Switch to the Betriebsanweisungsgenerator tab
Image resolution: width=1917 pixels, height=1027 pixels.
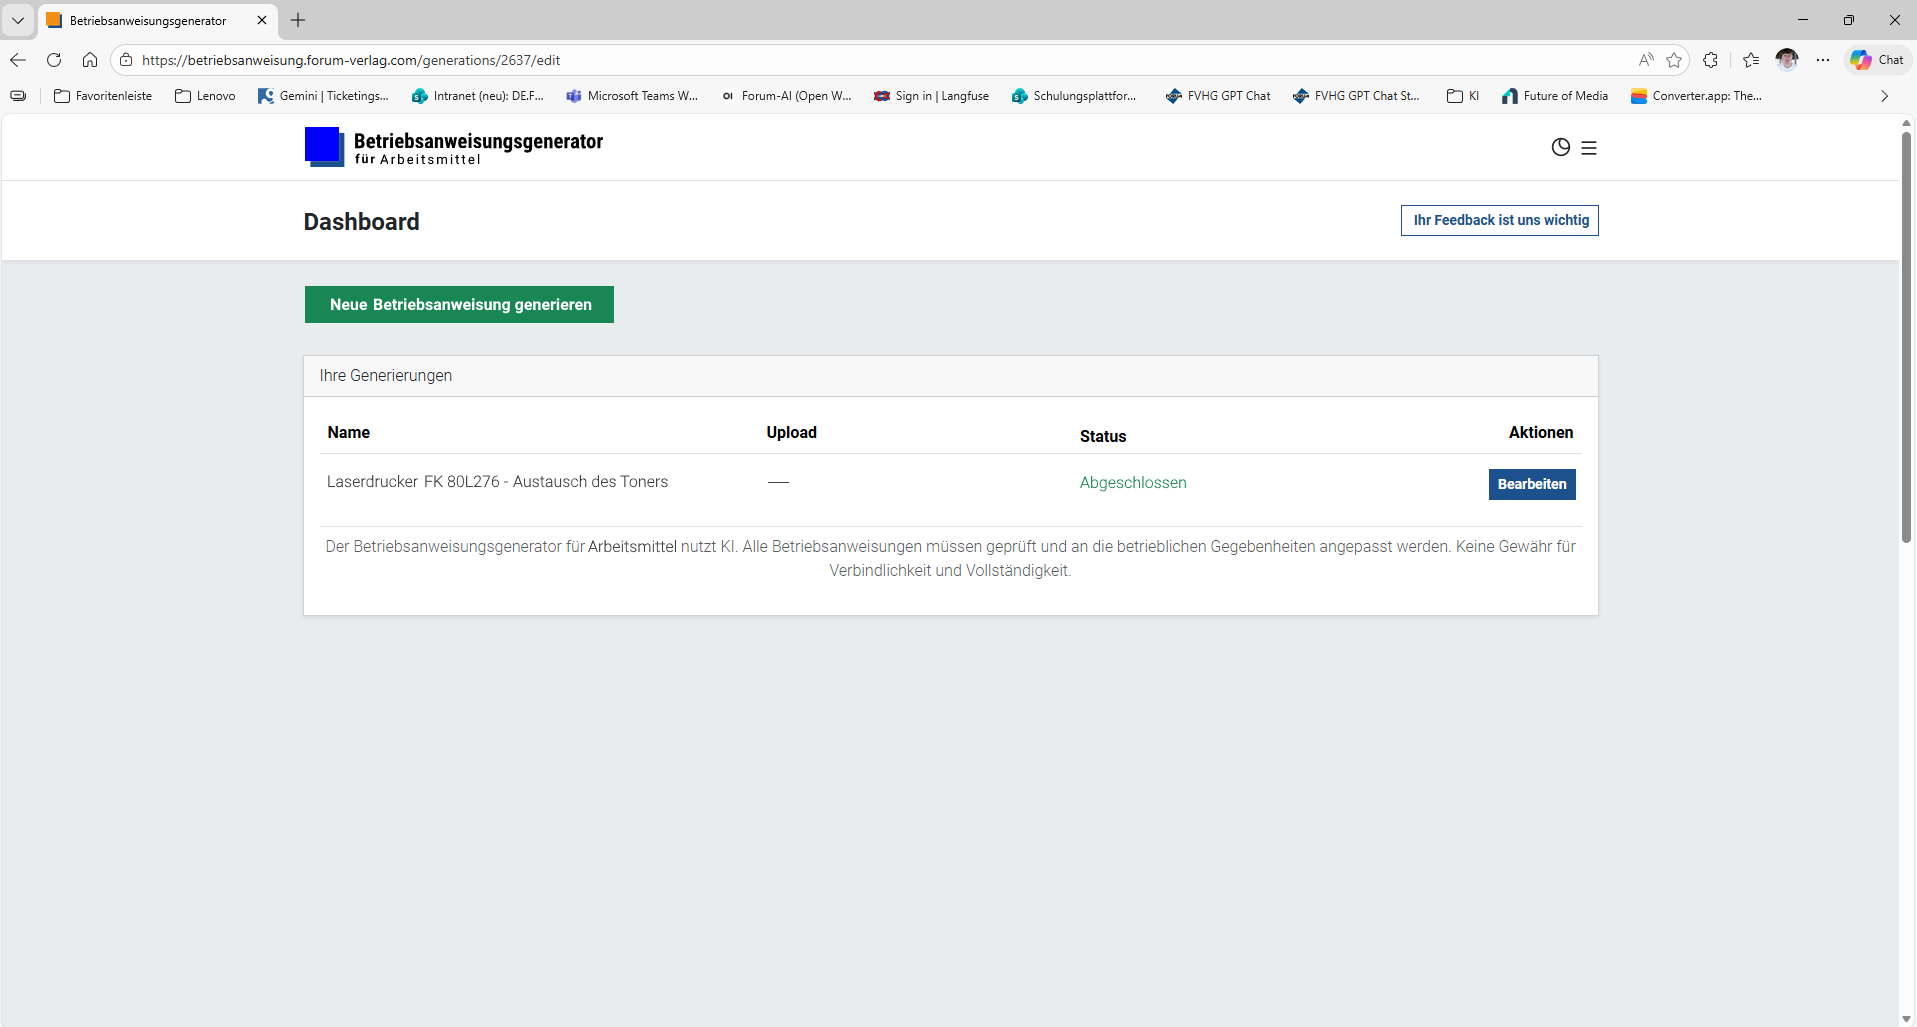pos(148,20)
